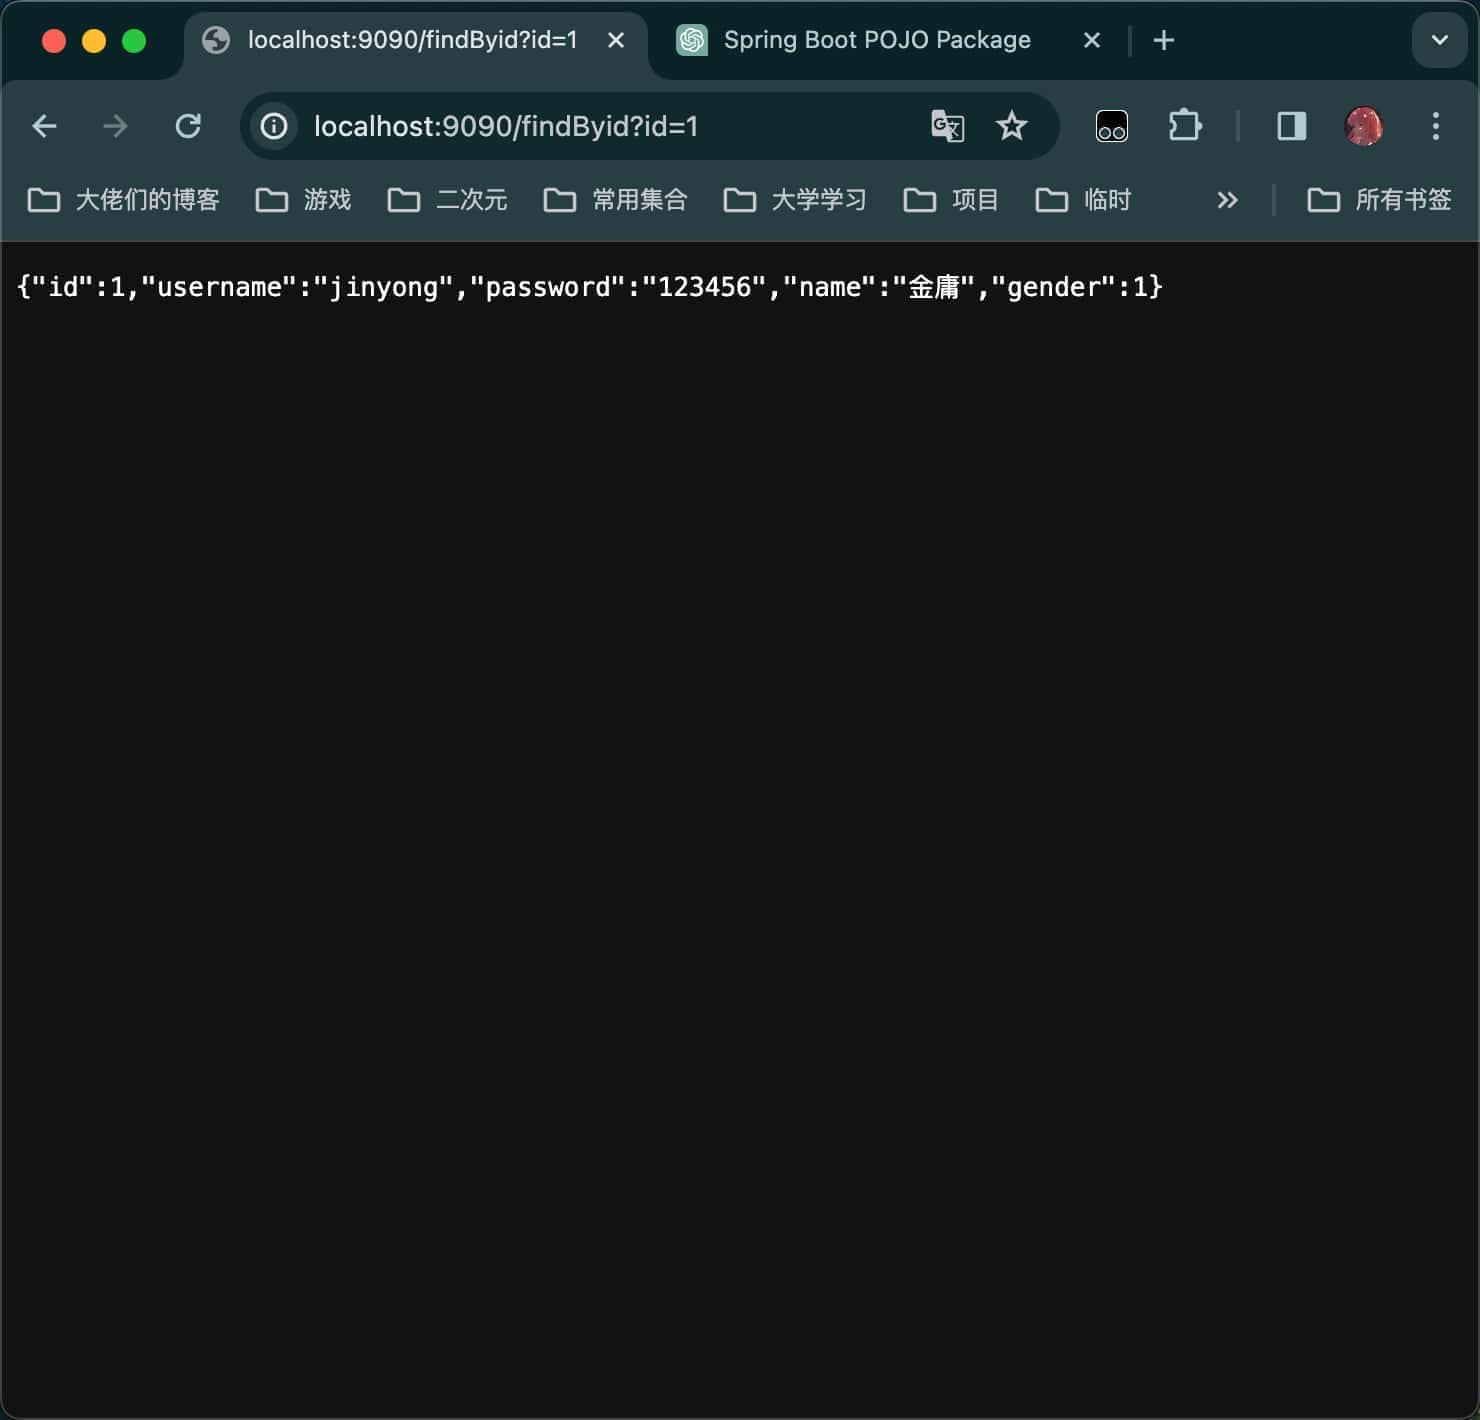This screenshot has width=1480, height=1420.
Task: Open the extensions puzzle menu
Action: (x=1184, y=126)
